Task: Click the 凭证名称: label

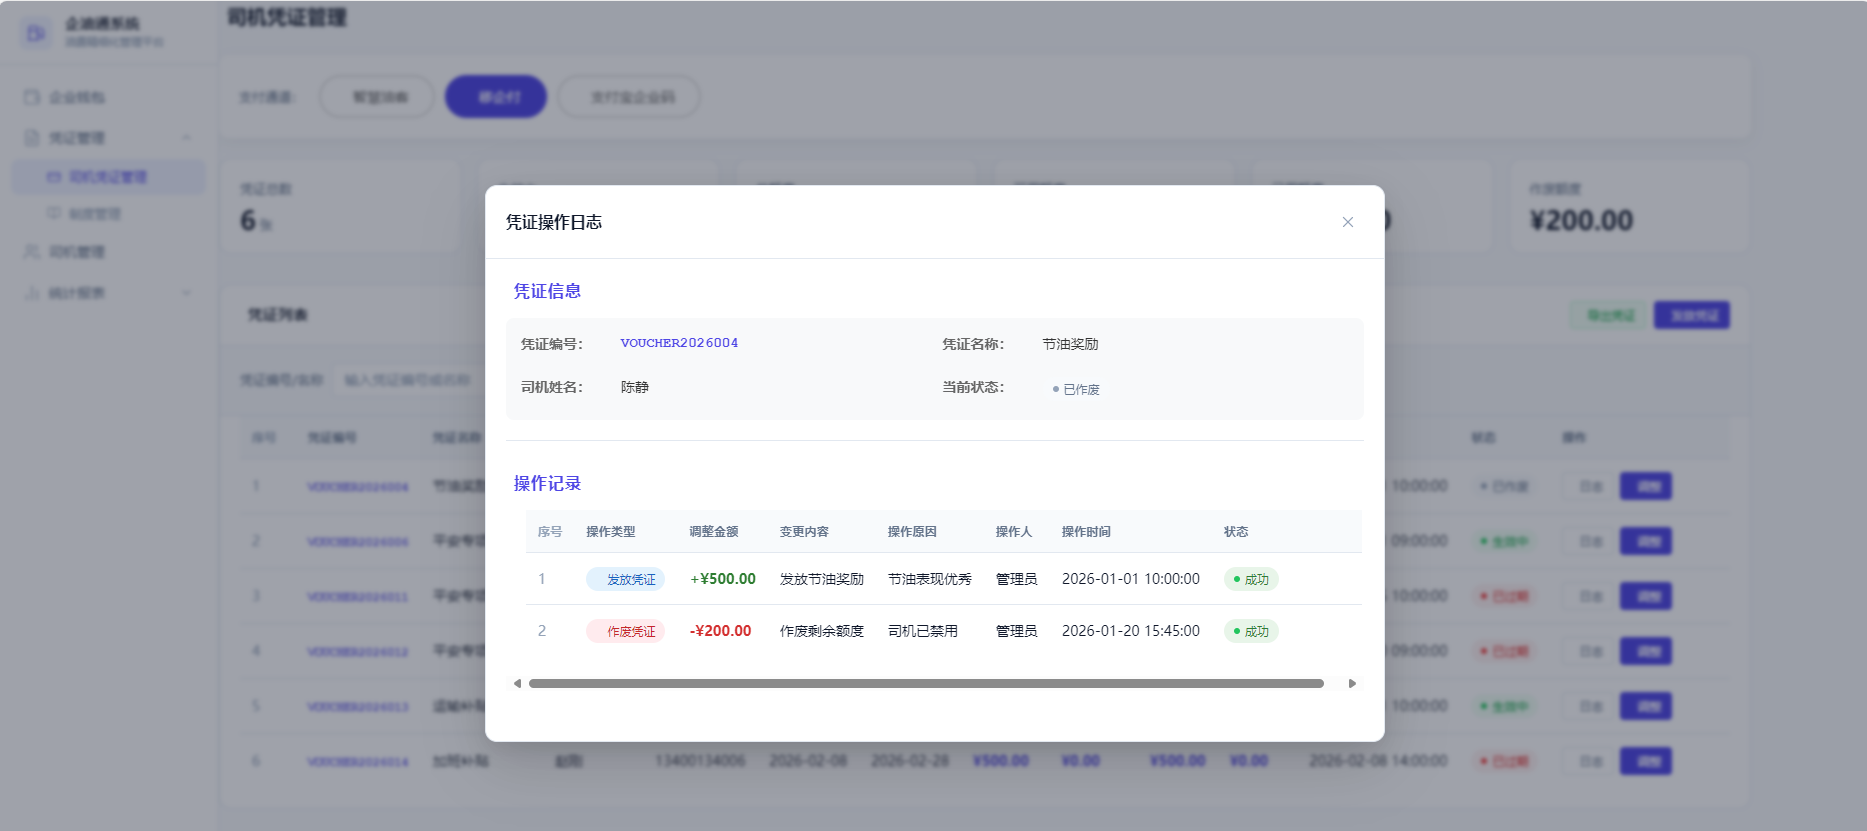Action: click(973, 344)
